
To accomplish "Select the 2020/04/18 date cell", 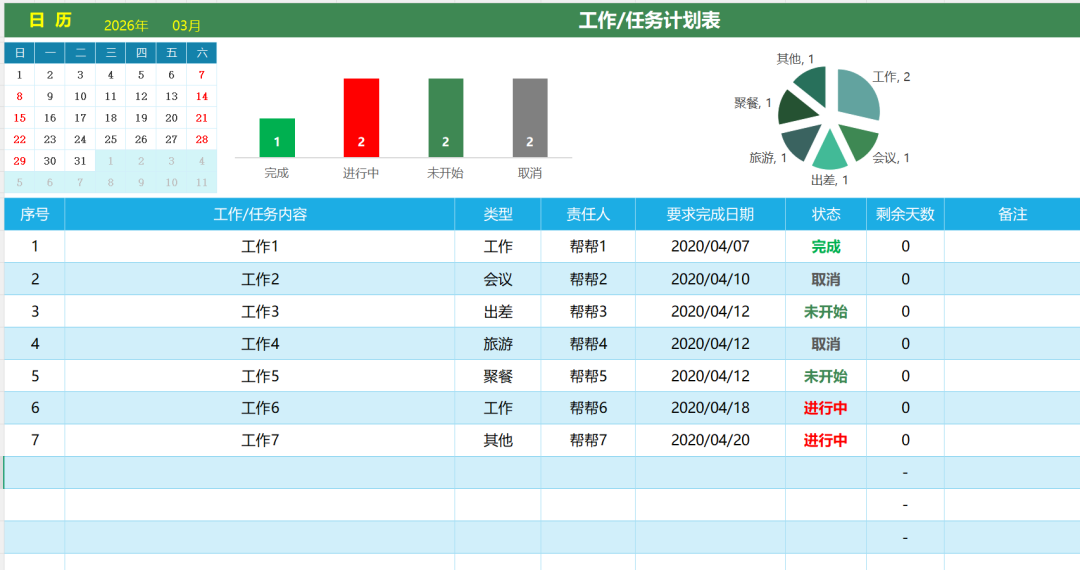I will click(710, 408).
